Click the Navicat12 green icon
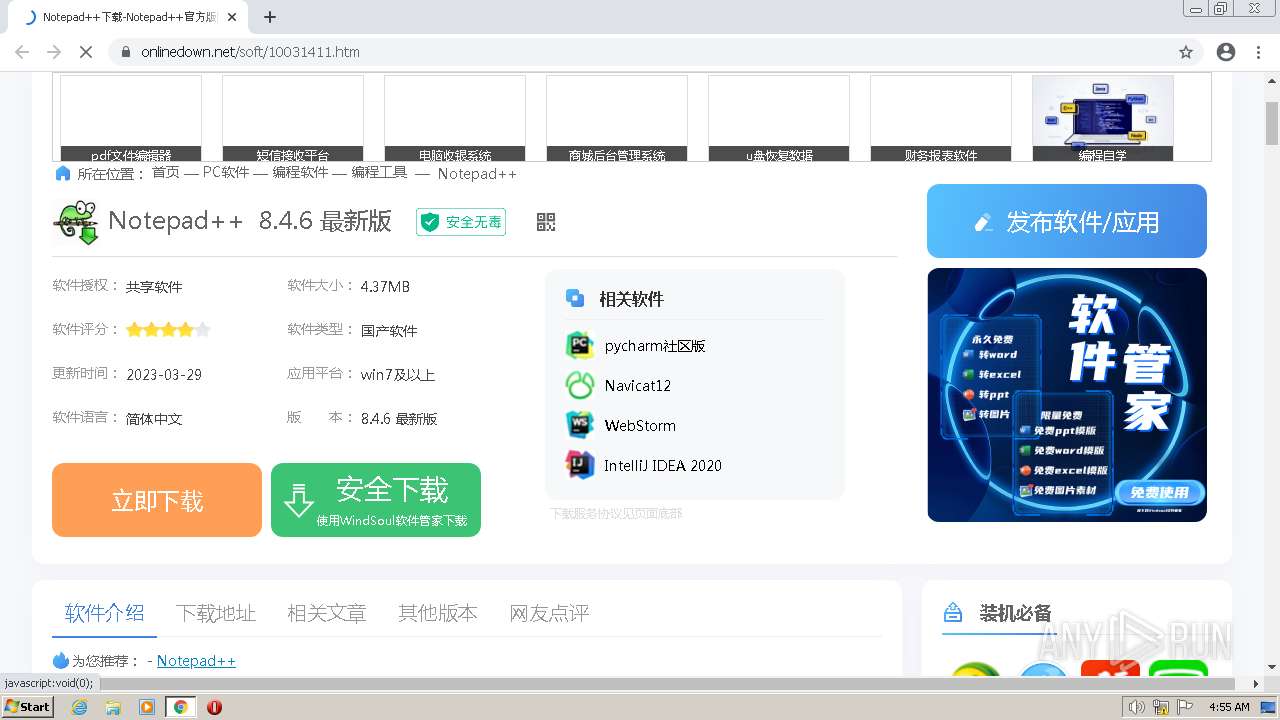This screenshot has width=1280, height=720. (x=580, y=385)
